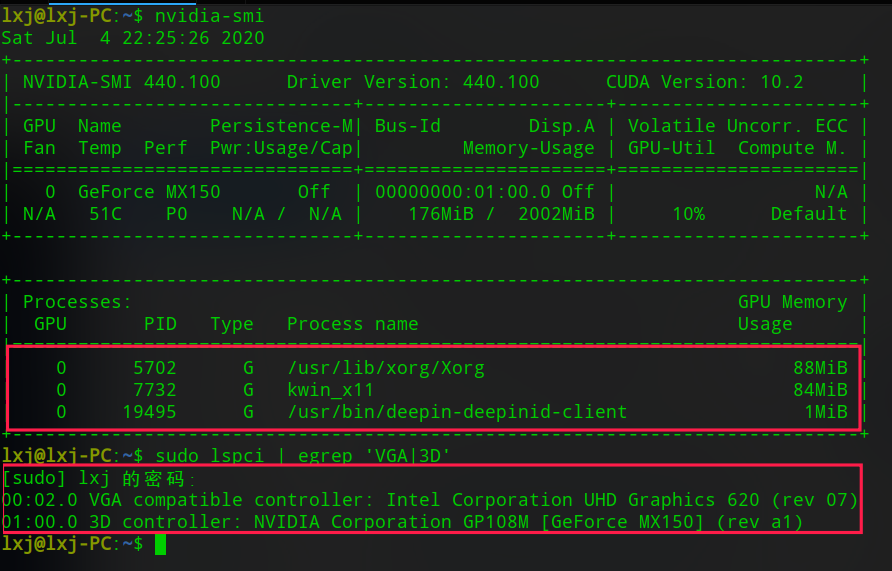892x571 pixels.
Task: Click 'Disp.A' column header
Action: point(561,126)
